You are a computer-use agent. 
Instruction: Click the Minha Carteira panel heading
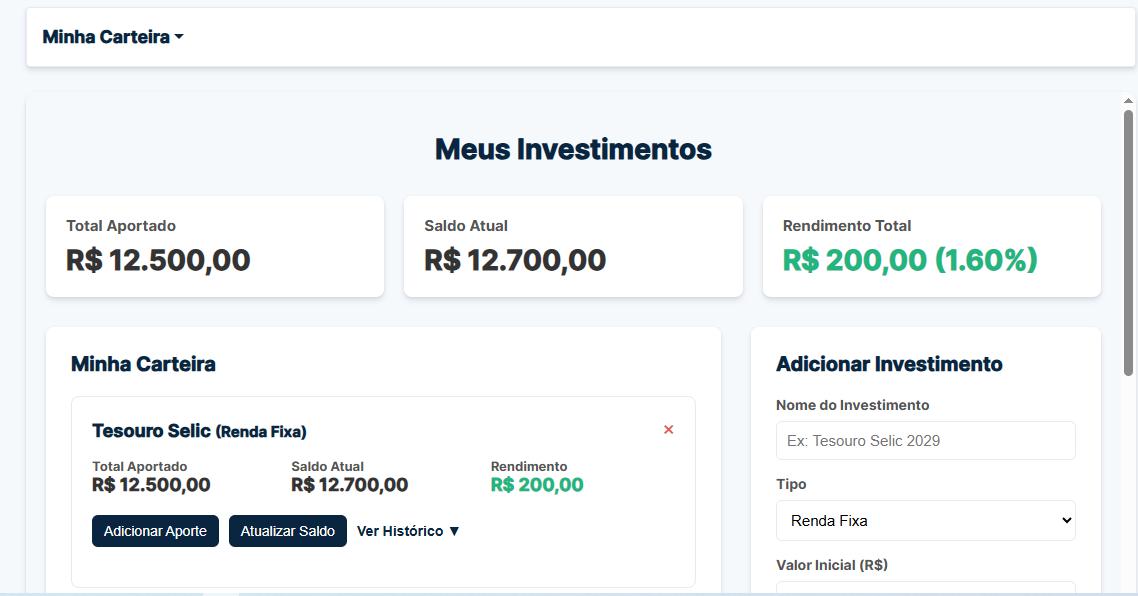click(x=143, y=364)
